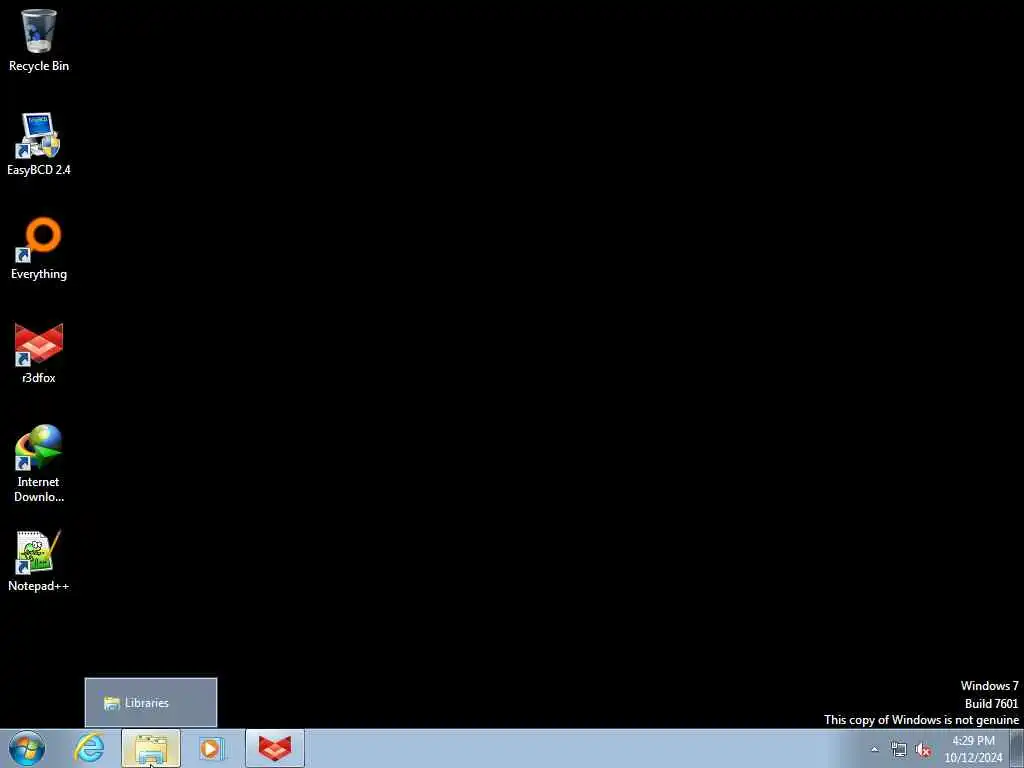The image size is (1024, 768).
Task: Launch Internet Explorer from the taskbar
Action: coord(89,748)
